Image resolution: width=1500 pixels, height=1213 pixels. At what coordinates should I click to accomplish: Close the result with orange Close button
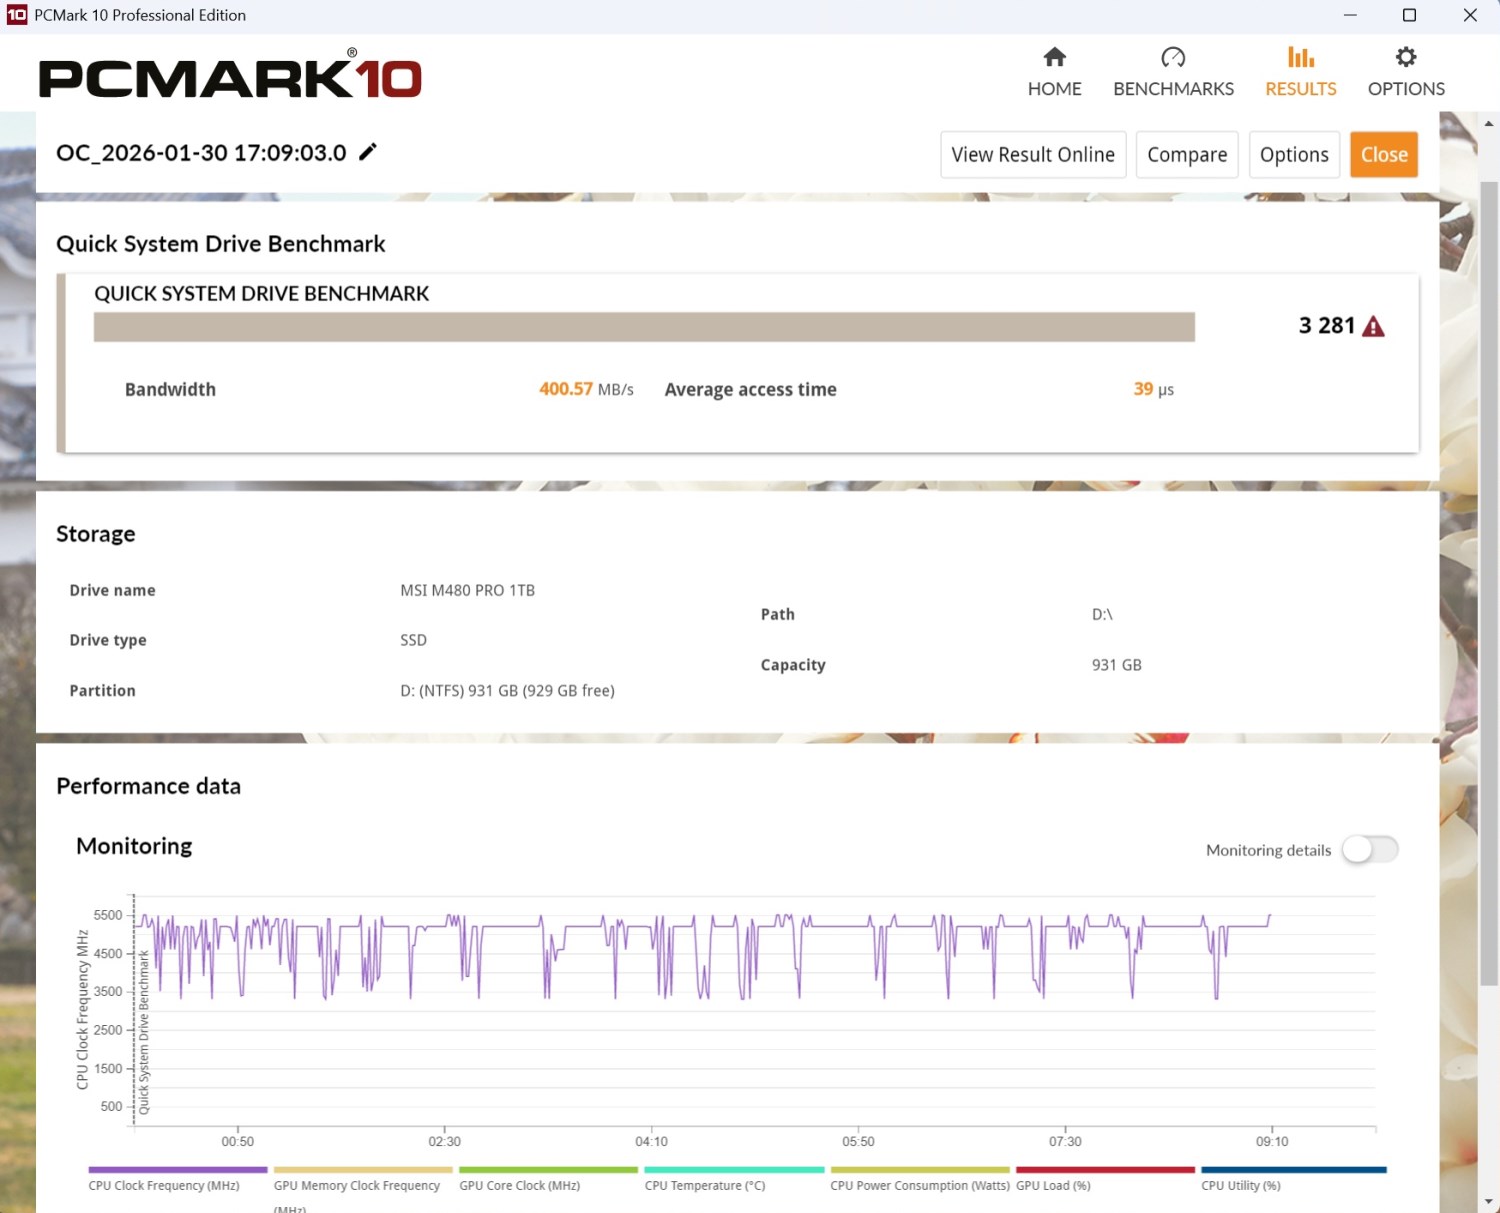coord(1384,155)
